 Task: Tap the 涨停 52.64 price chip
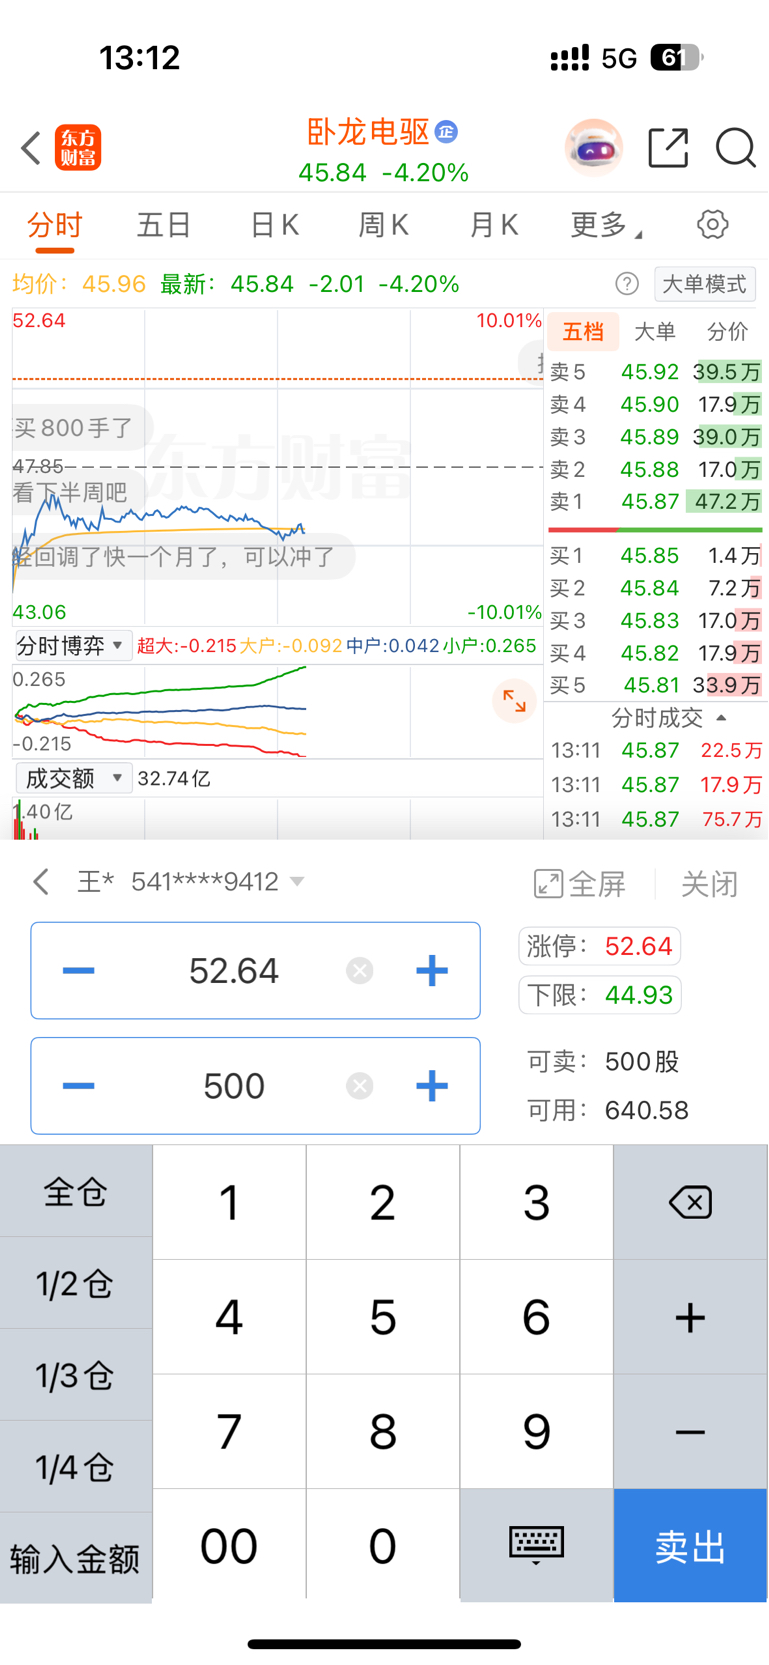(600, 946)
